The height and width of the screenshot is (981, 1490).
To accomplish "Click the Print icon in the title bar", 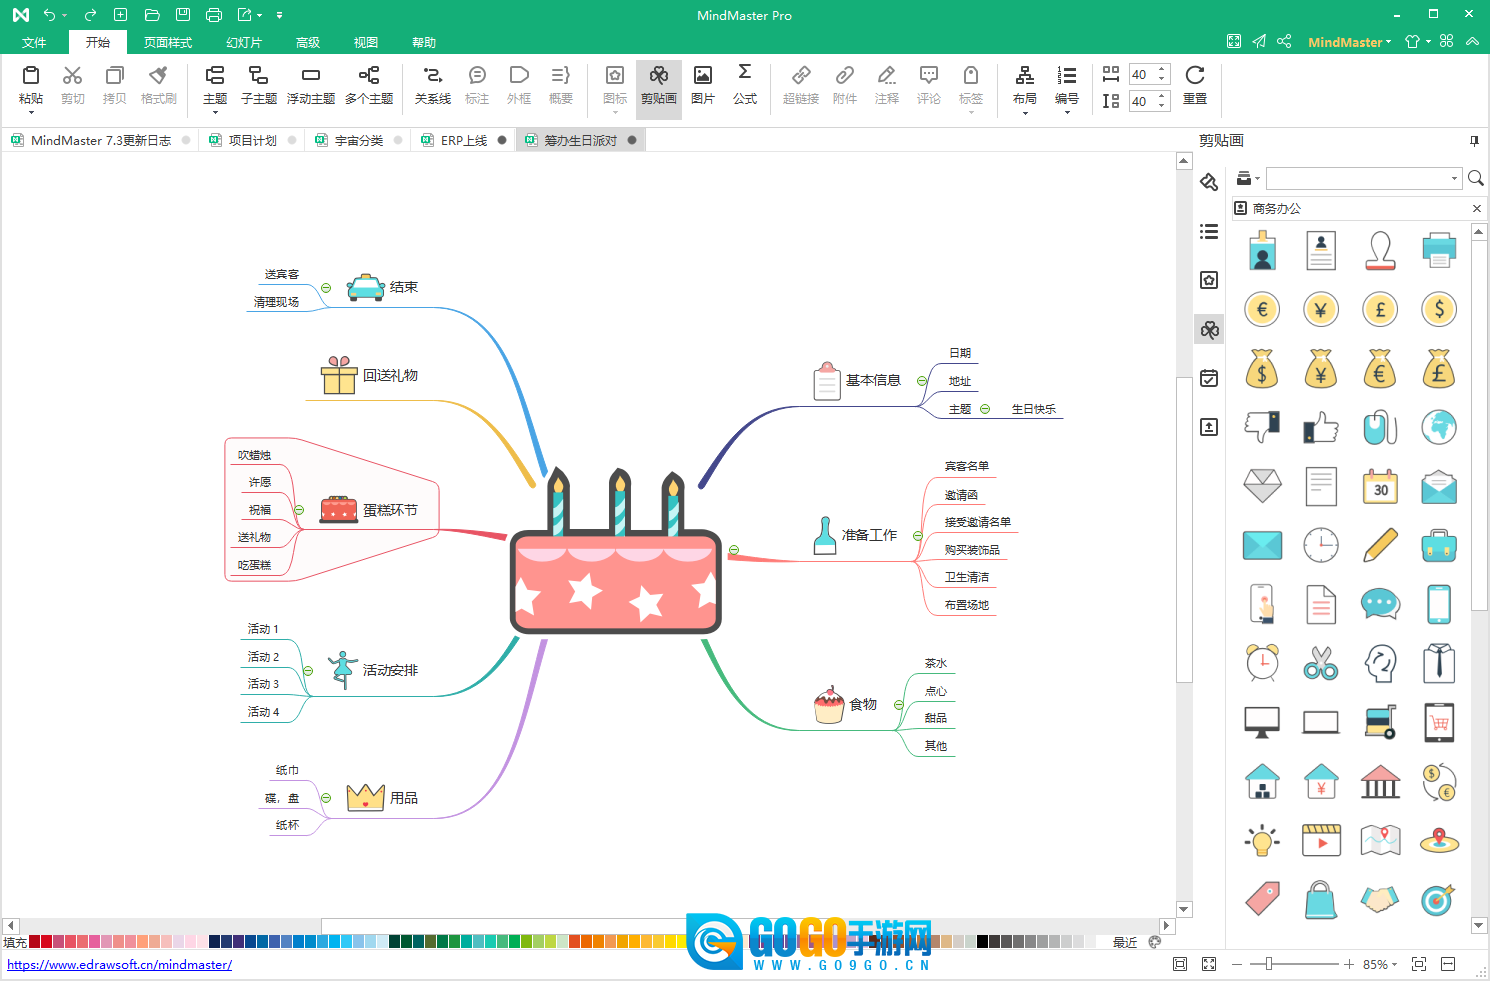I will pos(213,15).
